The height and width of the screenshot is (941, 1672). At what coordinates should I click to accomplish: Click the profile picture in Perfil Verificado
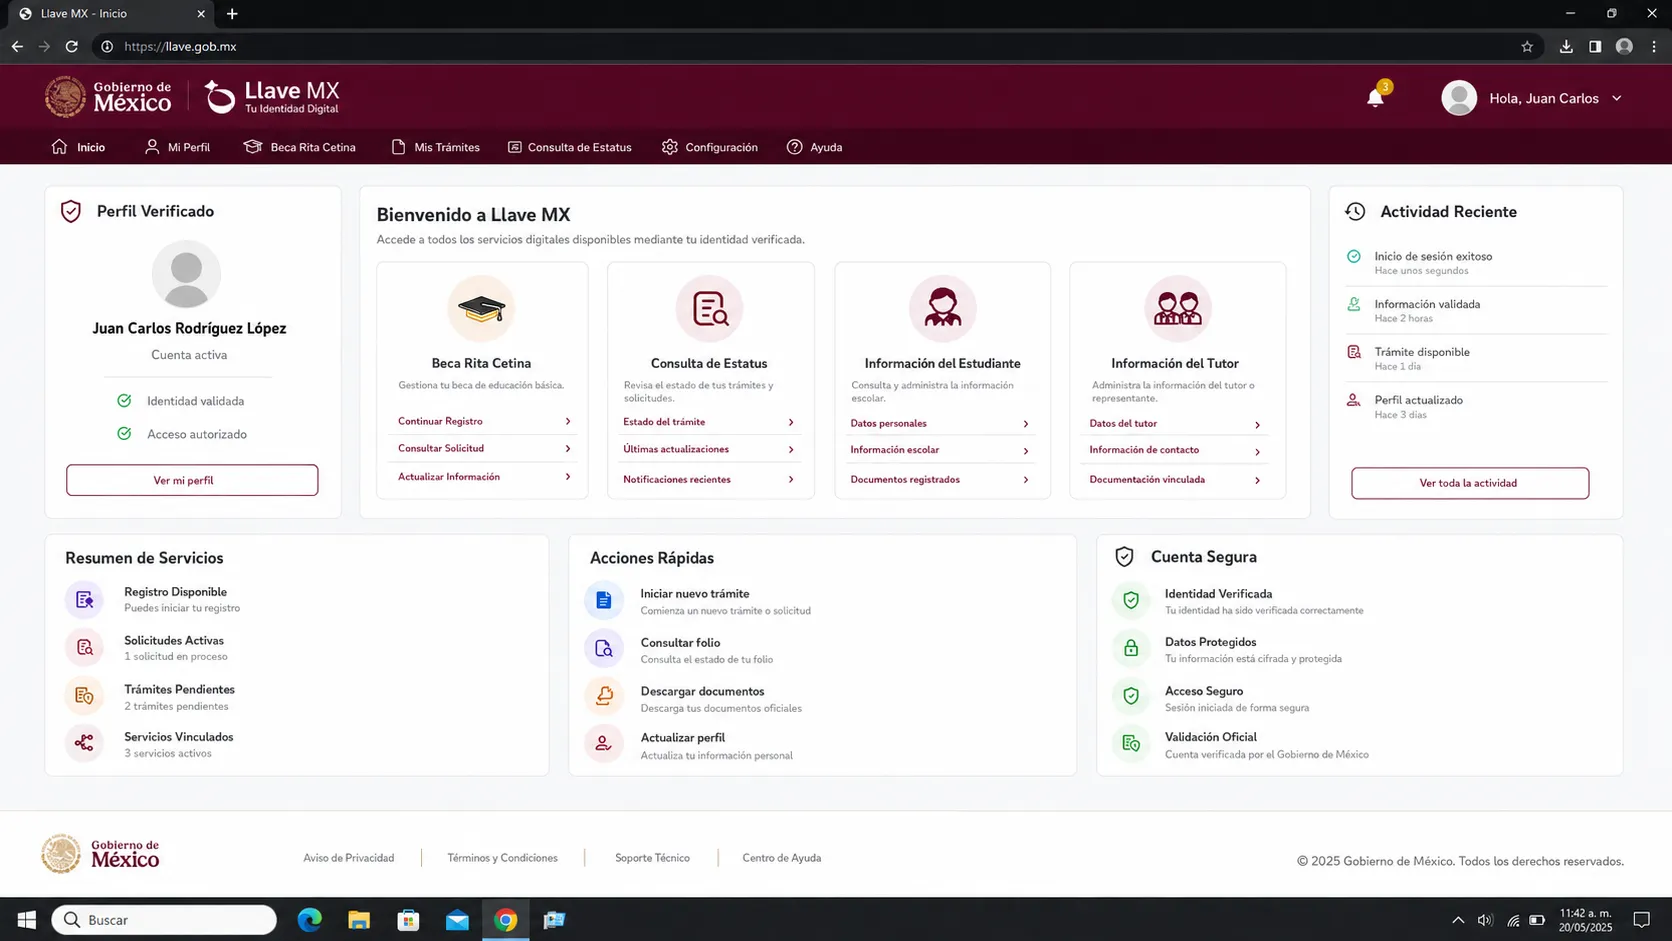coord(186,274)
